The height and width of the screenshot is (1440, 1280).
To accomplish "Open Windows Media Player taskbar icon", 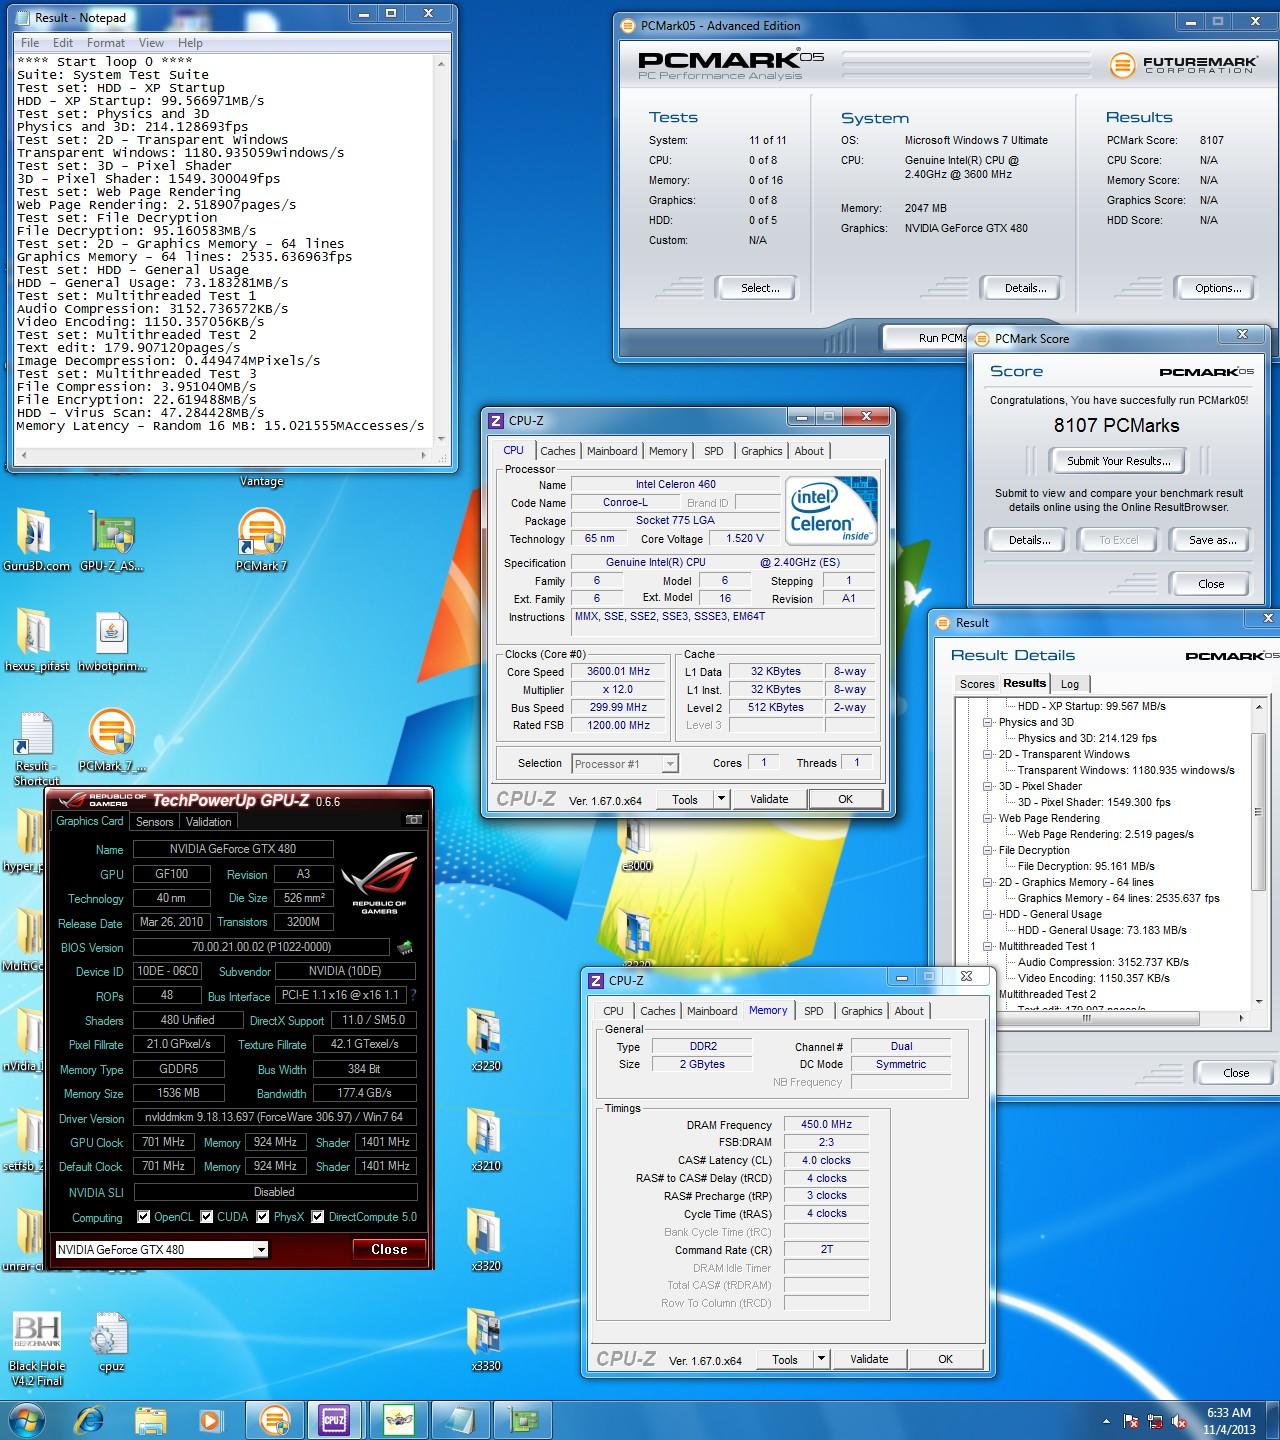I will pyautogui.click(x=211, y=1420).
